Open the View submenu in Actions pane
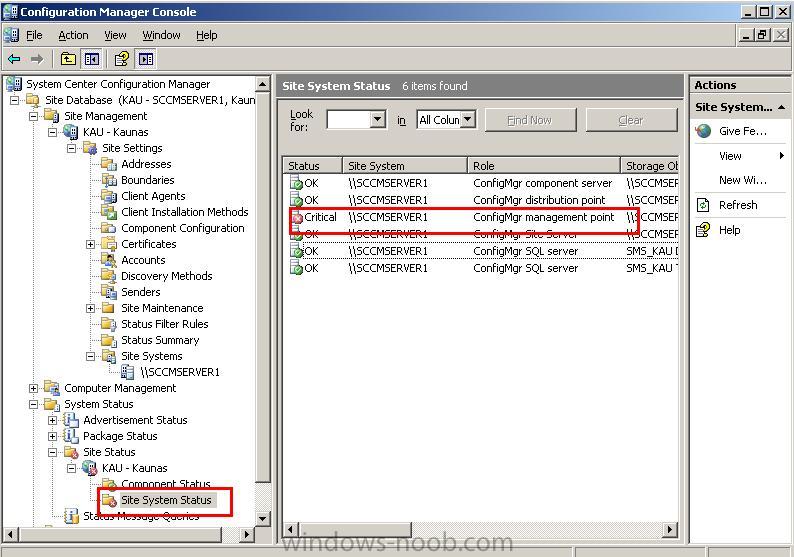The height and width of the screenshot is (557, 794). point(740,156)
